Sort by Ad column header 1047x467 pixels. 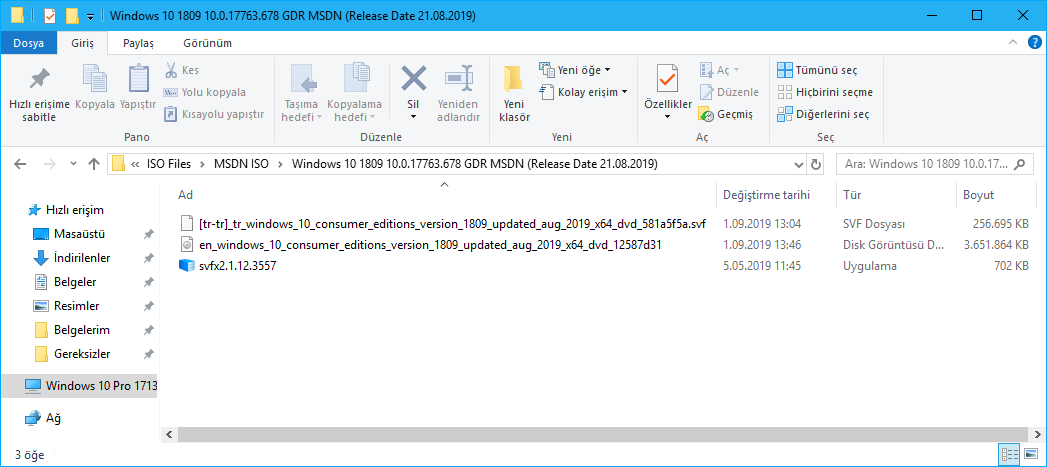coord(185,195)
